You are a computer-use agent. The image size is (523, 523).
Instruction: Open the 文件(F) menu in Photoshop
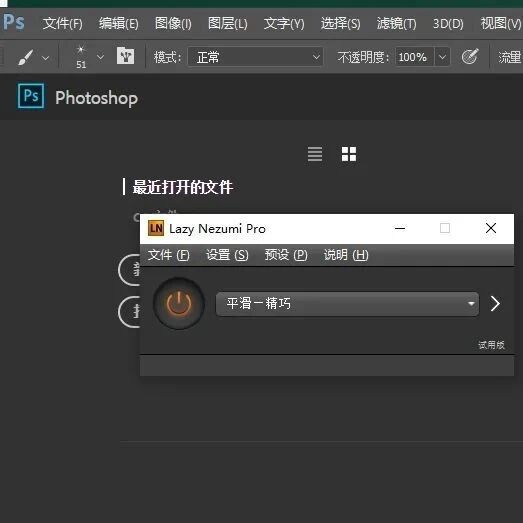tap(62, 24)
